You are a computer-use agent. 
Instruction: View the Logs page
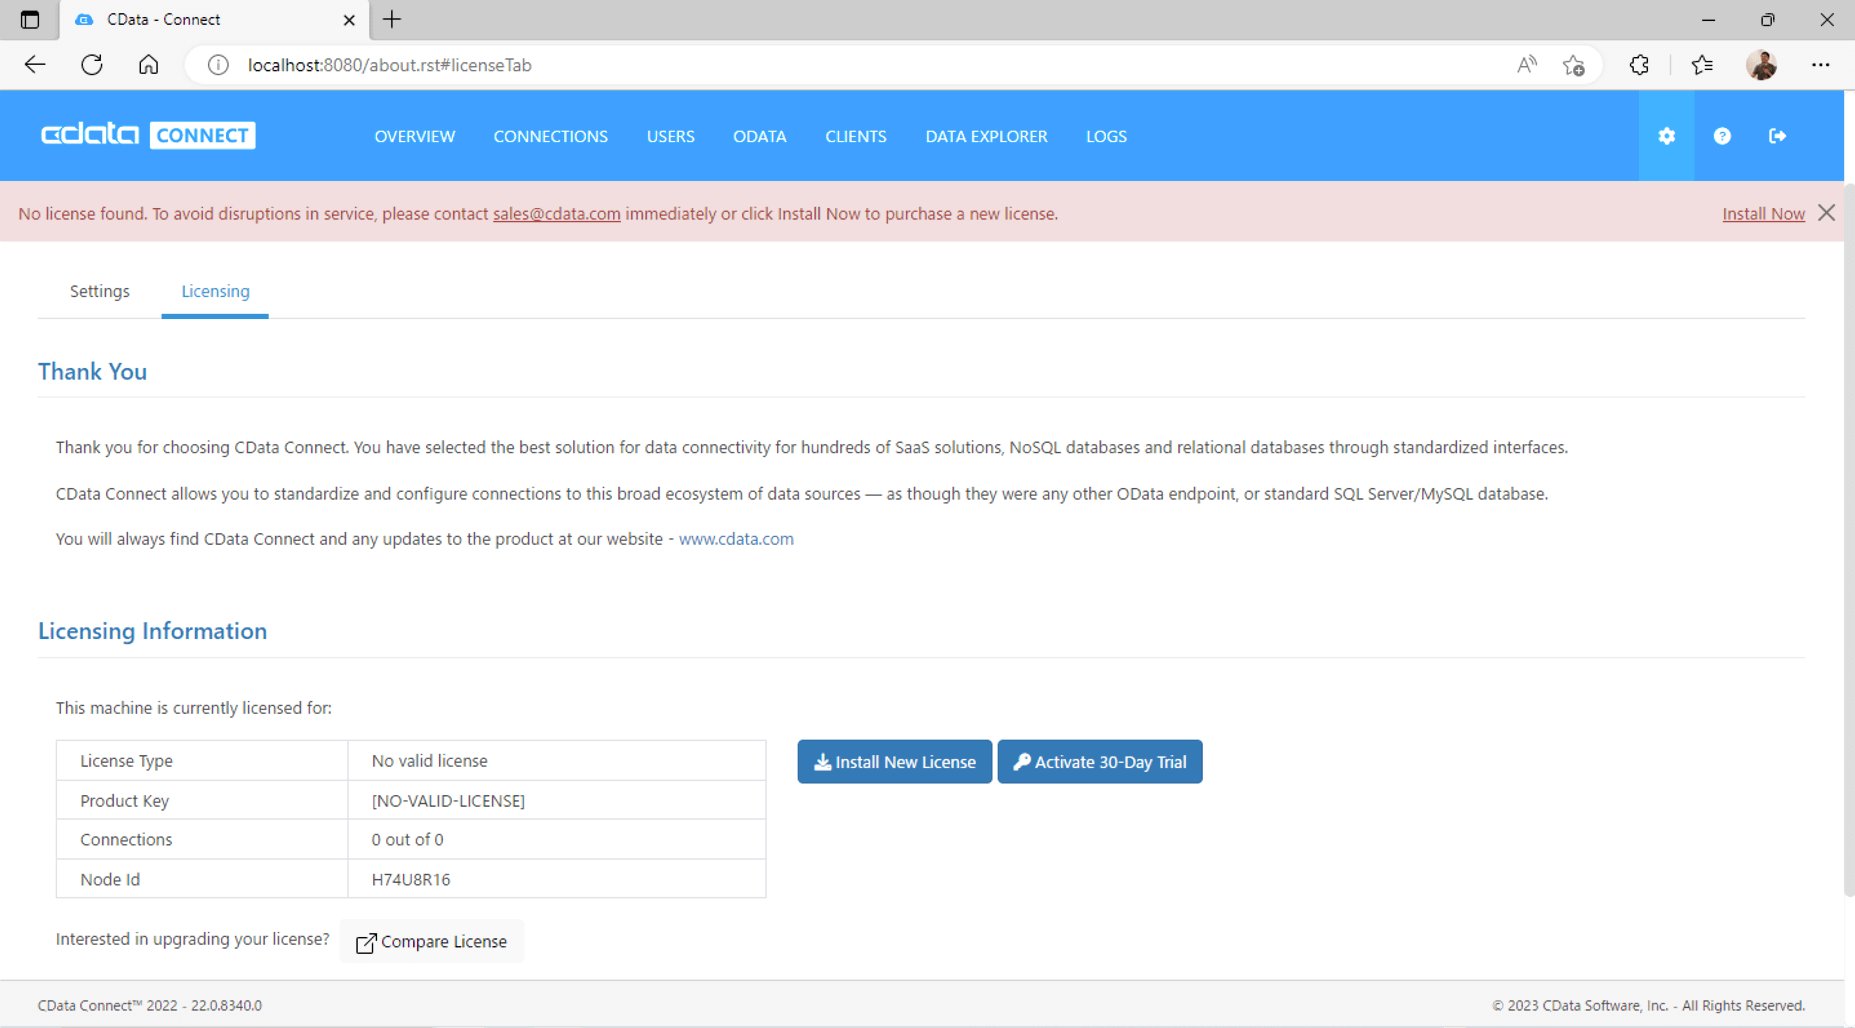pyautogui.click(x=1107, y=136)
